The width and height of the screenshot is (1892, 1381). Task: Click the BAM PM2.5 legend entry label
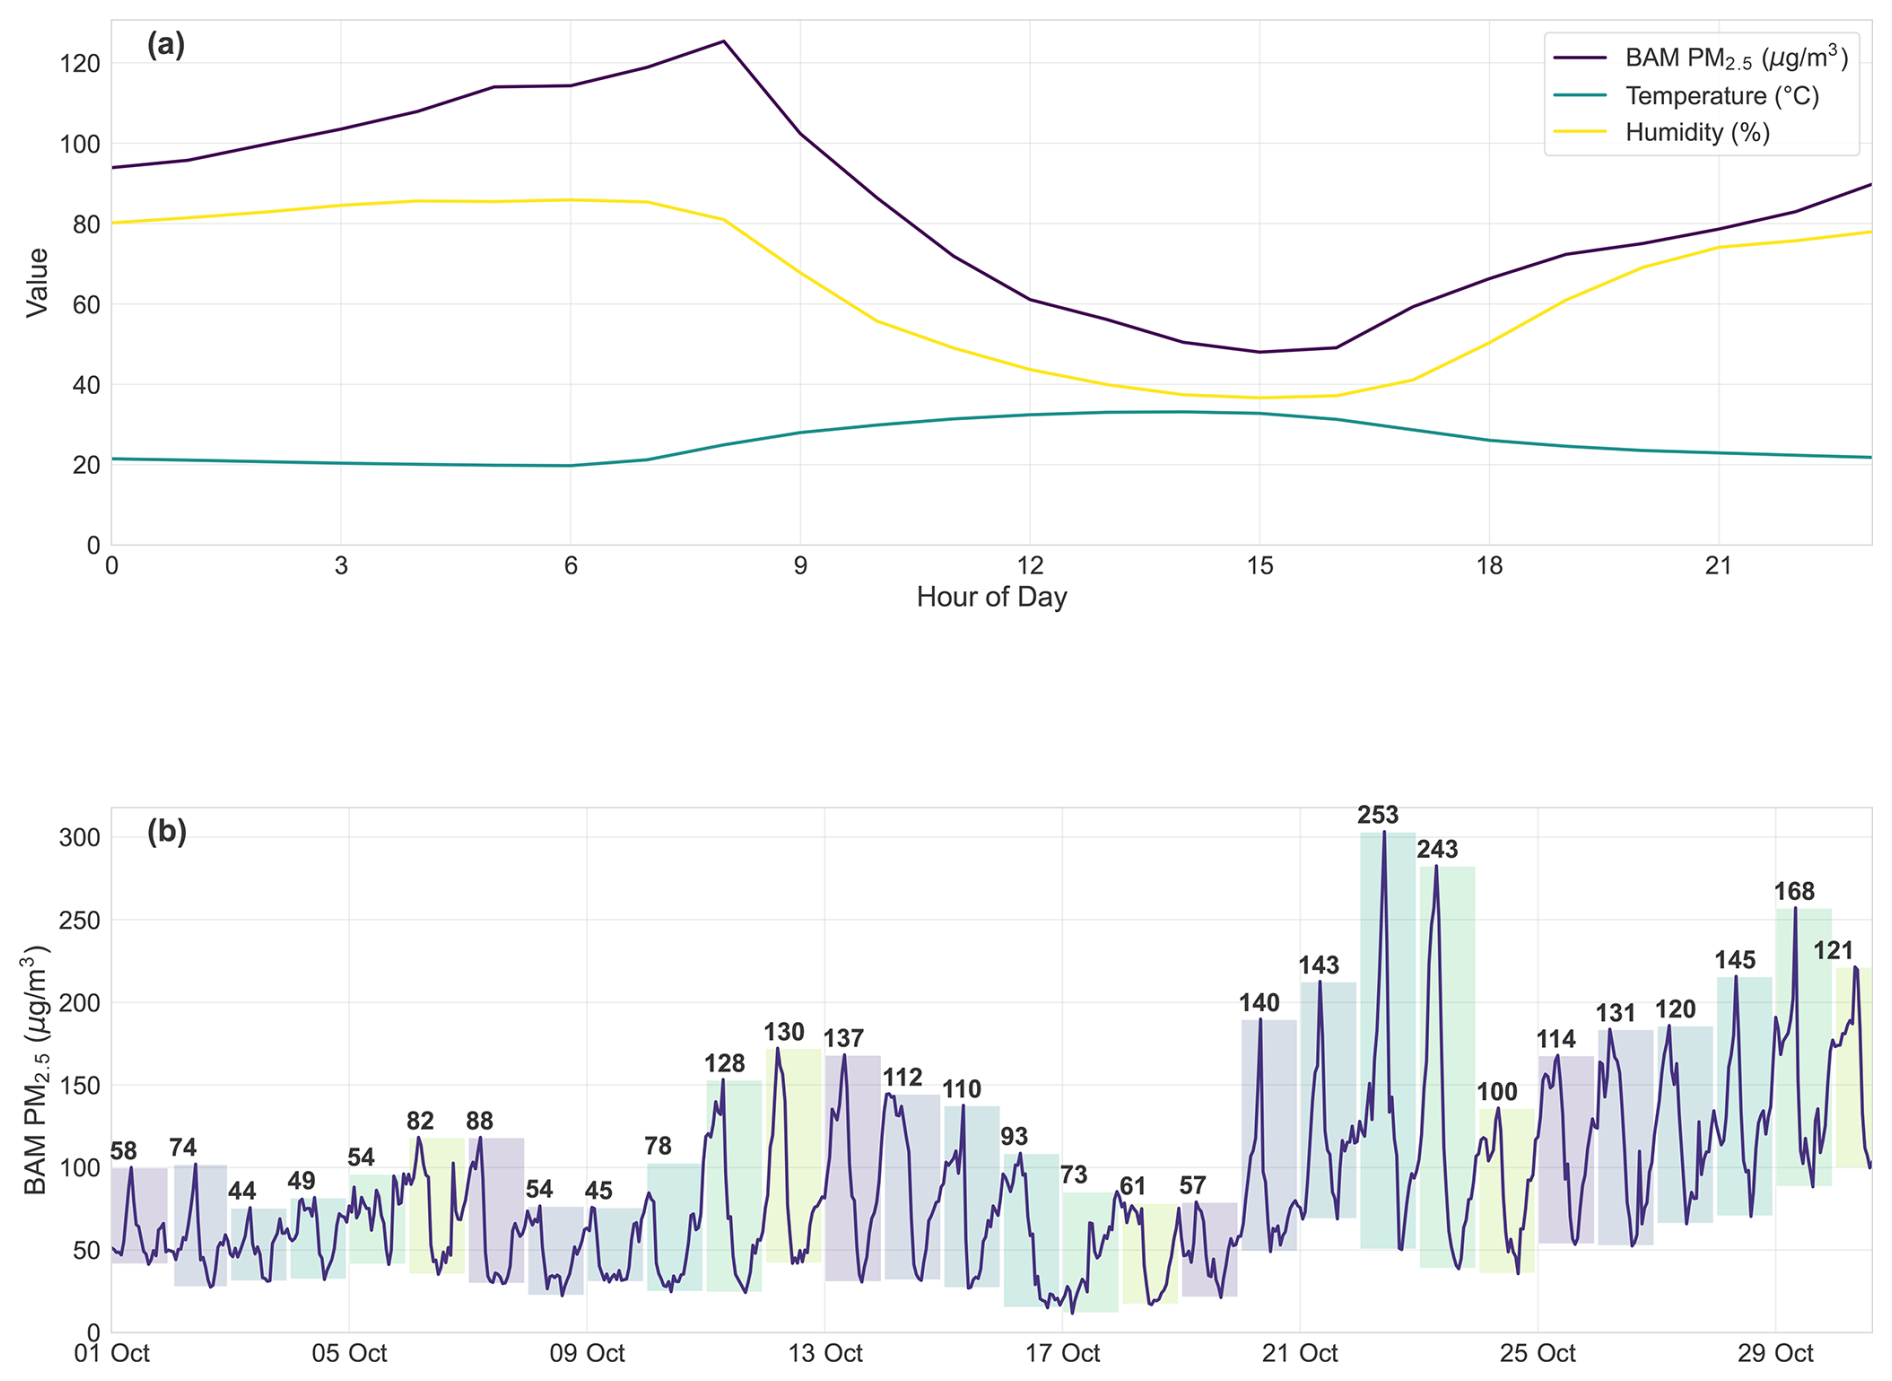pos(1735,59)
